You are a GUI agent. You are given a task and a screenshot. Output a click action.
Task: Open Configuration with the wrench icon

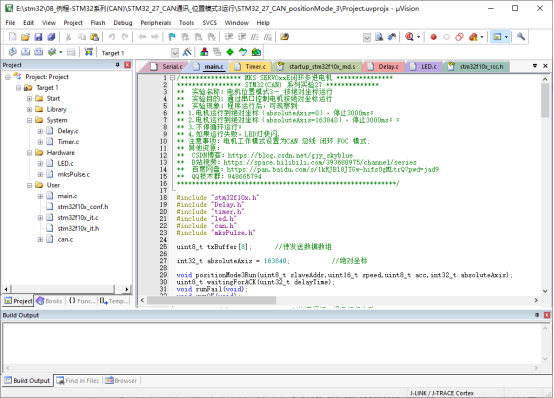[521, 37]
